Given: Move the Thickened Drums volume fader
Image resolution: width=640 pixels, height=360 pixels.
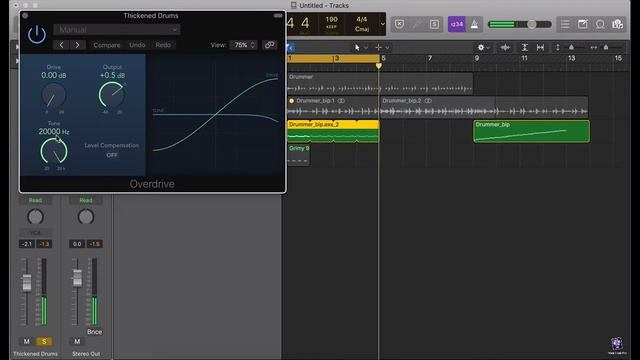Looking at the screenshot, I should [27, 282].
